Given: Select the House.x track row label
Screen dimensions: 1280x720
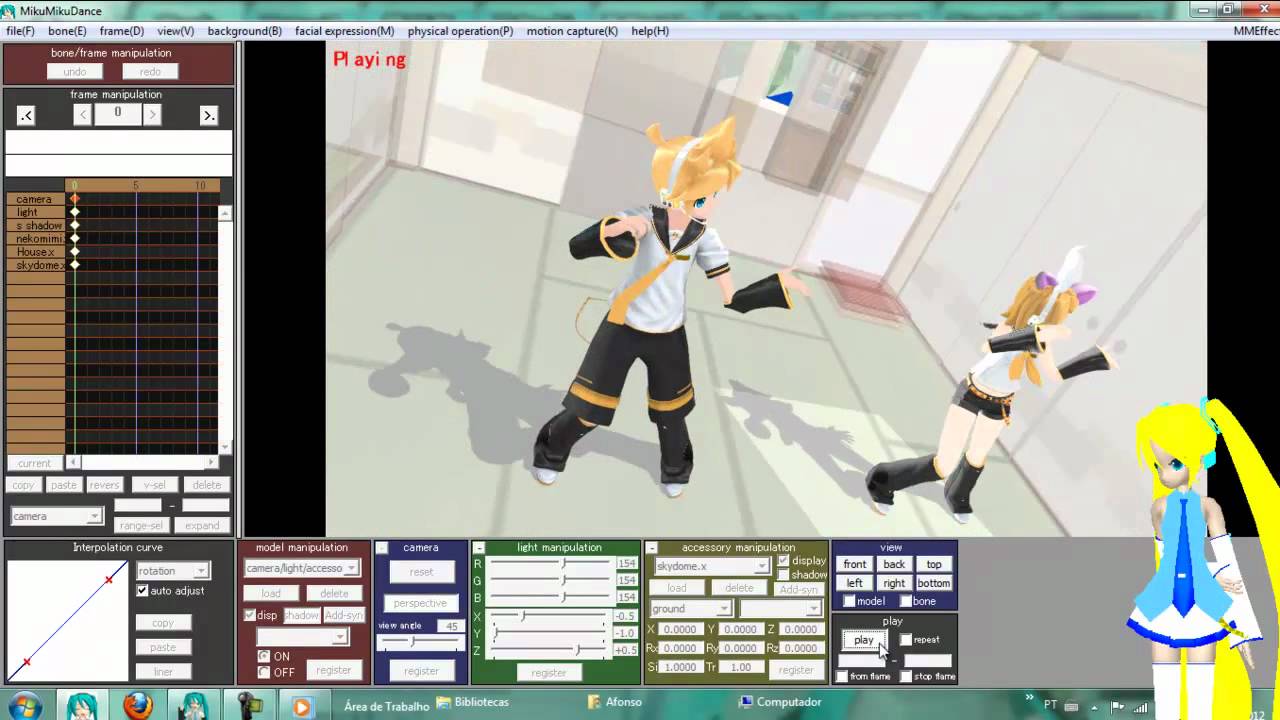Looking at the screenshot, I should coord(35,252).
